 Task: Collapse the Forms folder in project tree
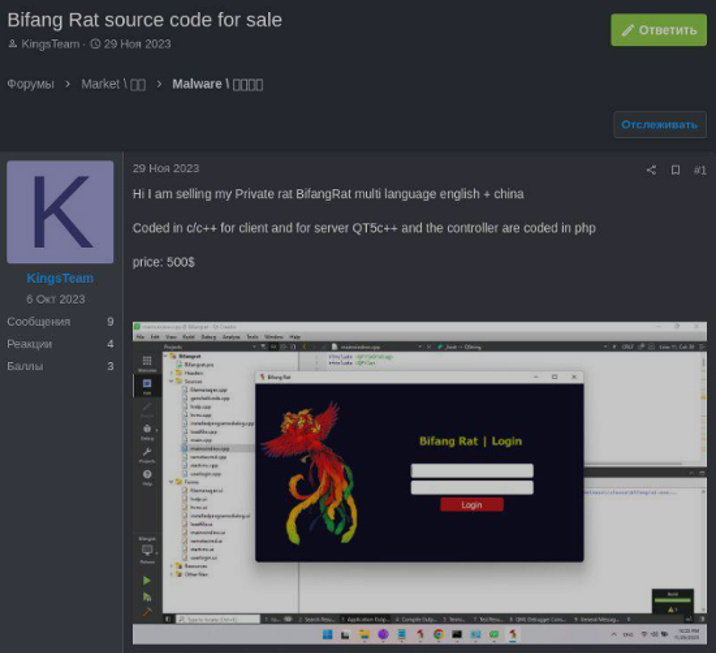pos(171,480)
